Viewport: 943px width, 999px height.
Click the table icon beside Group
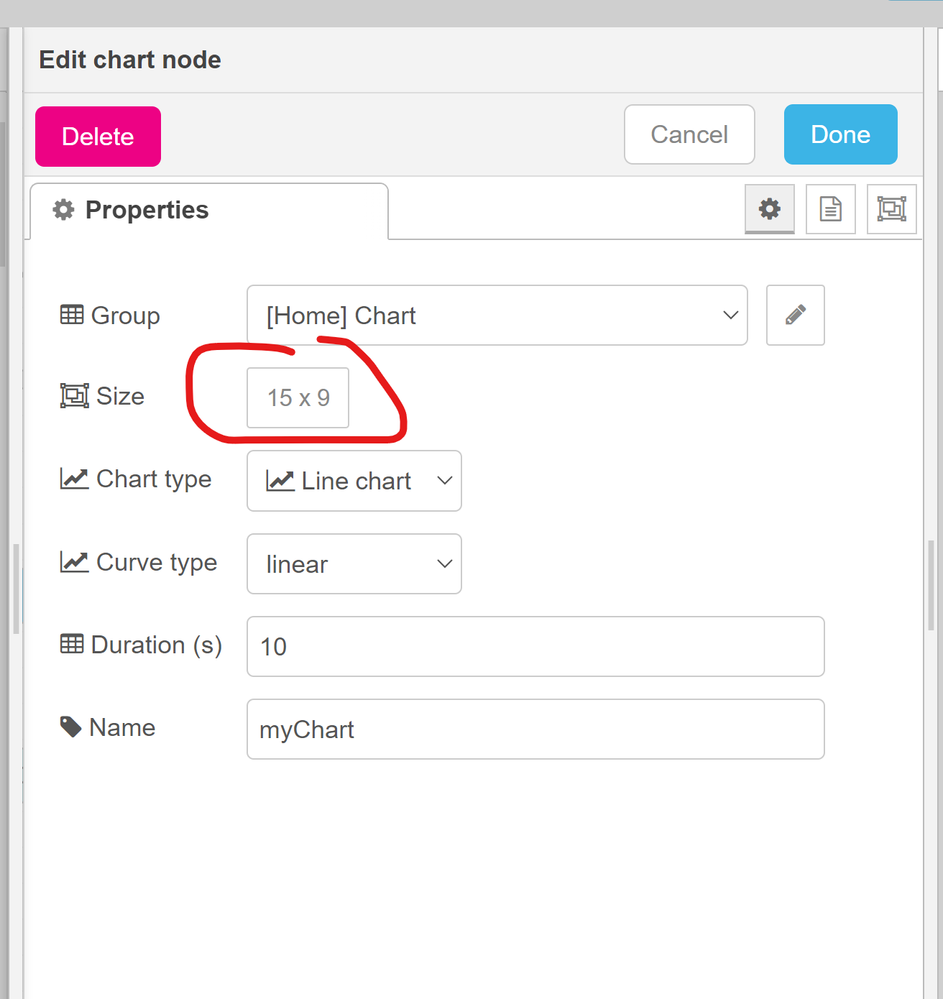coord(71,315)
